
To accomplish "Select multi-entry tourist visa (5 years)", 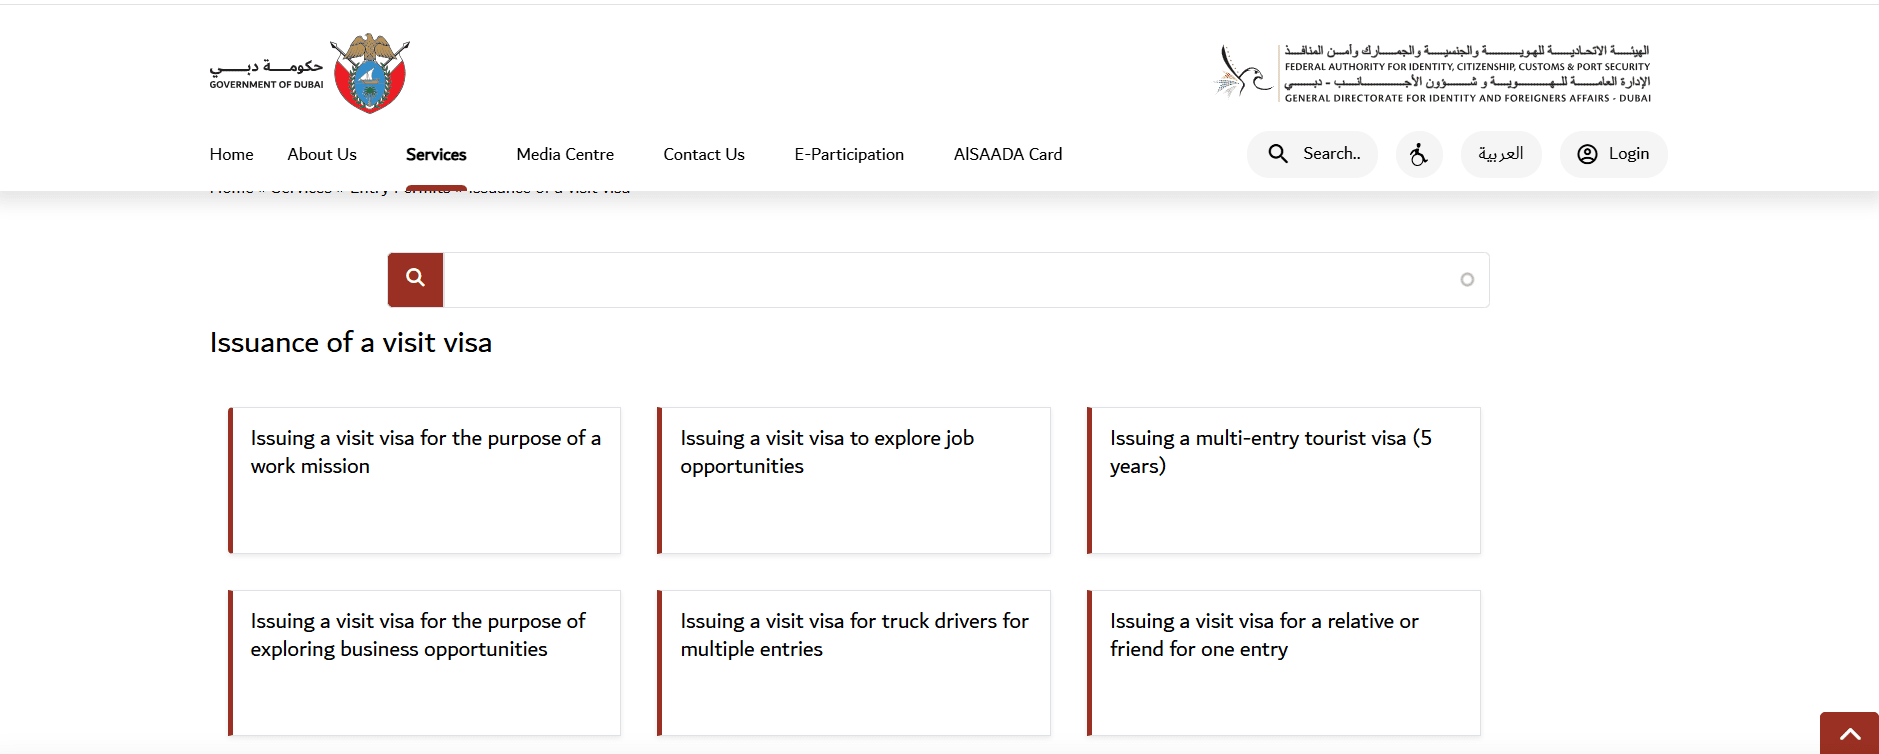I will pos(1284,480).
